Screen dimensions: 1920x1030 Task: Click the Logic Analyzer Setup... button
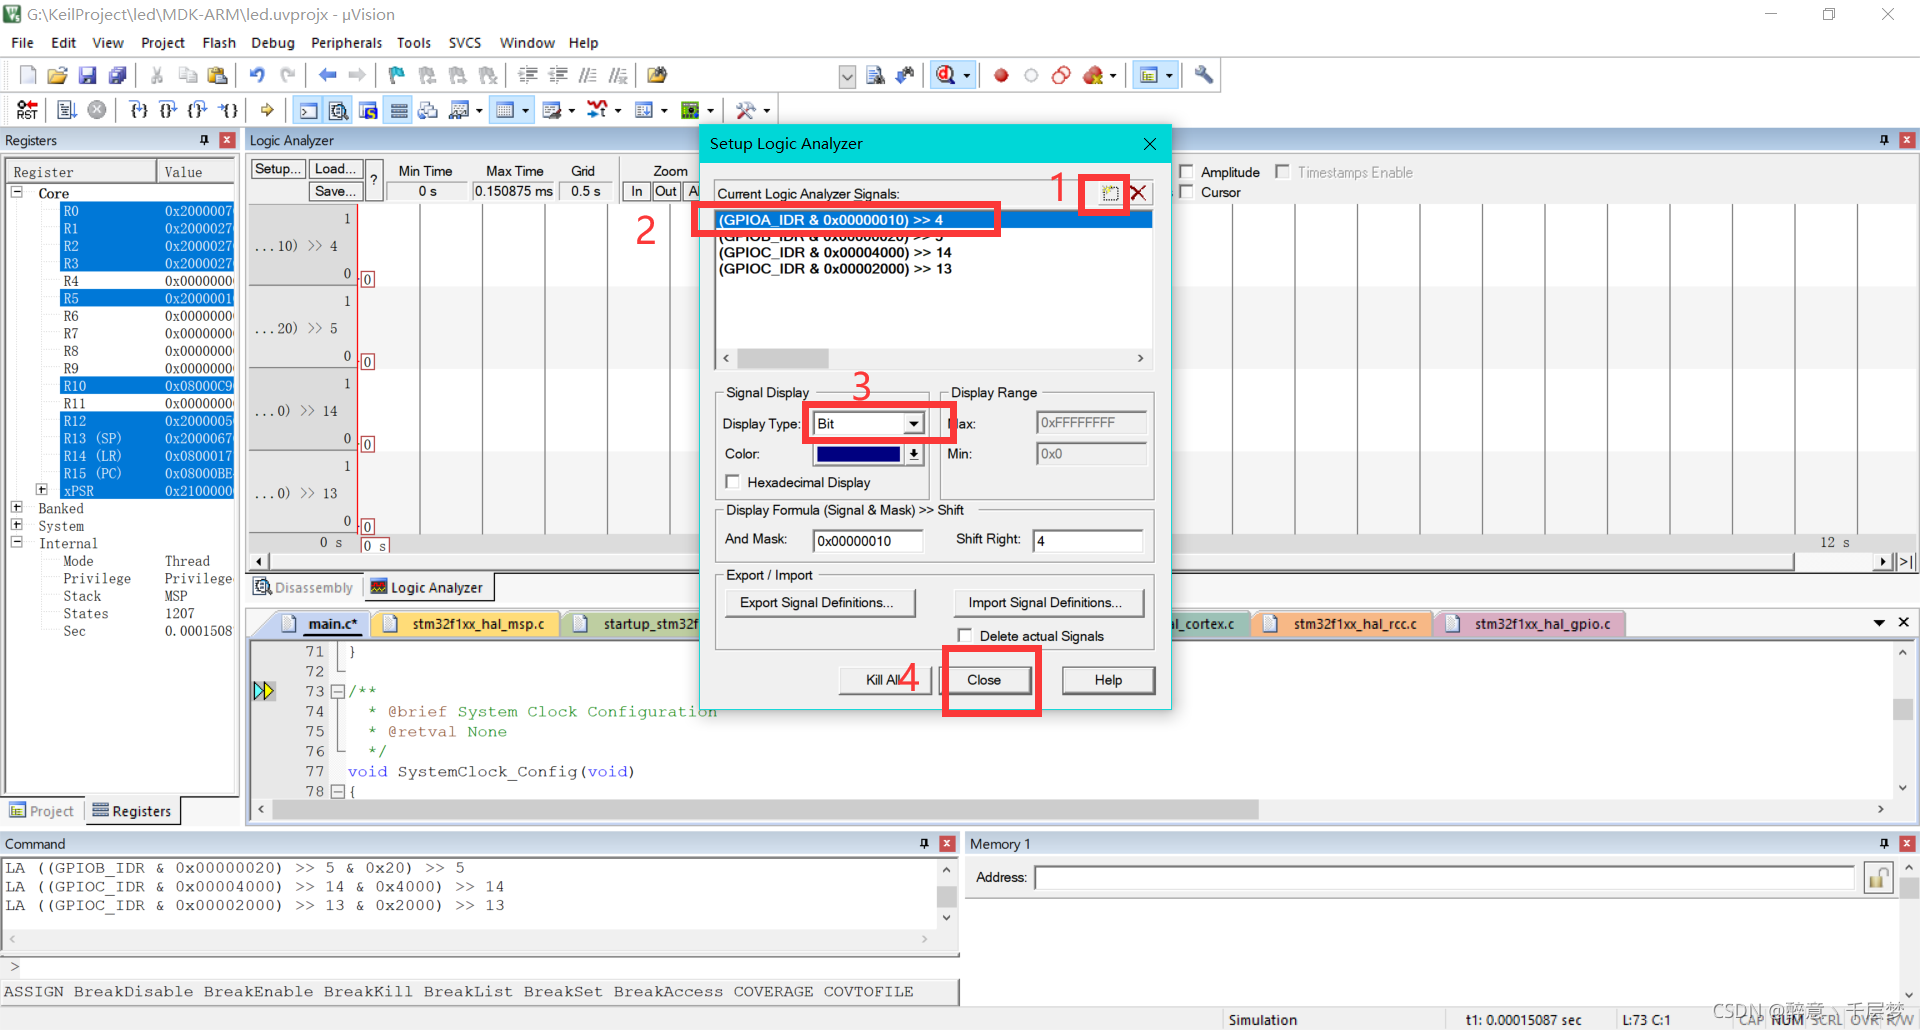[277, 169]
